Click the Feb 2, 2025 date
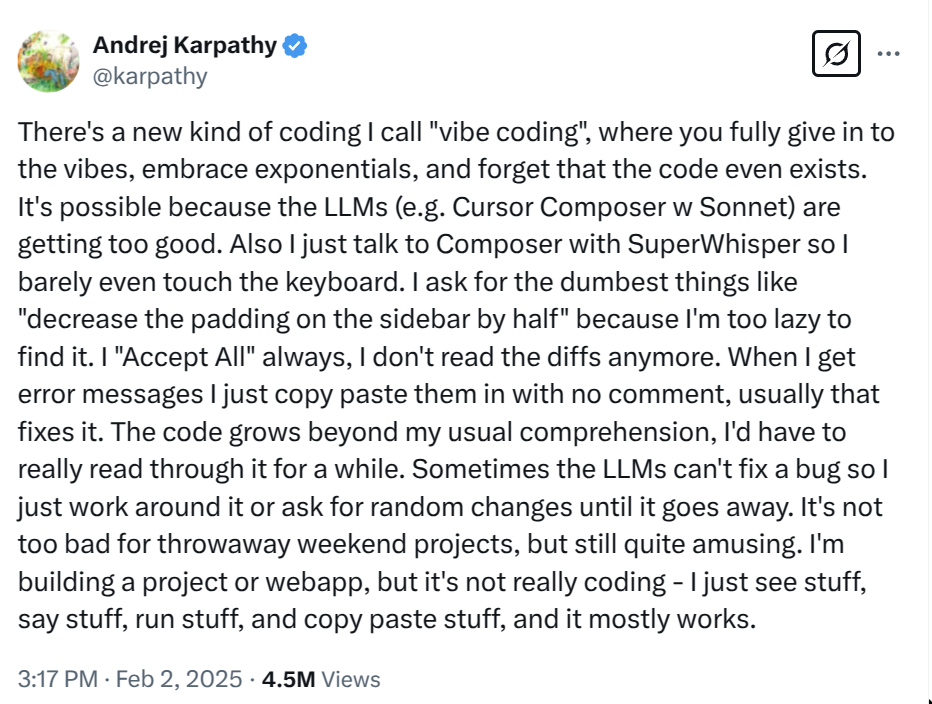Screen dimensions: 932x704 [179, 679]
